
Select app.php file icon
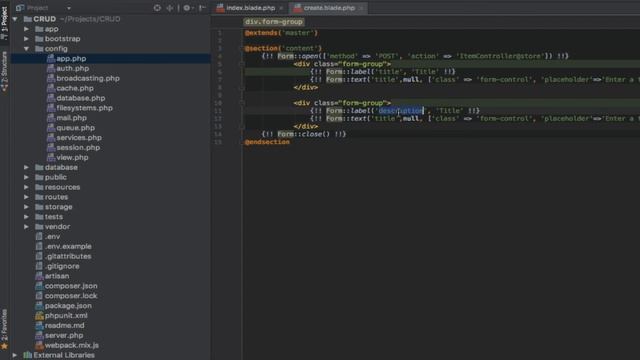(51, 58)
